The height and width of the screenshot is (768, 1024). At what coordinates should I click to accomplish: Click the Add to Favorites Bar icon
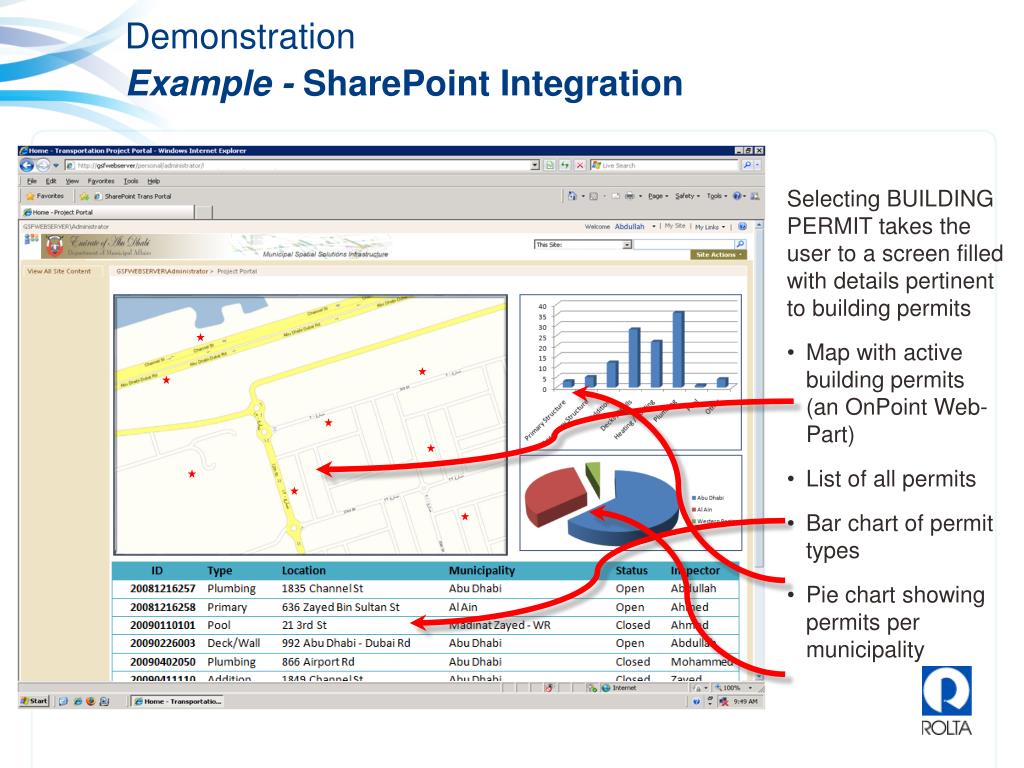coord(84,196)
